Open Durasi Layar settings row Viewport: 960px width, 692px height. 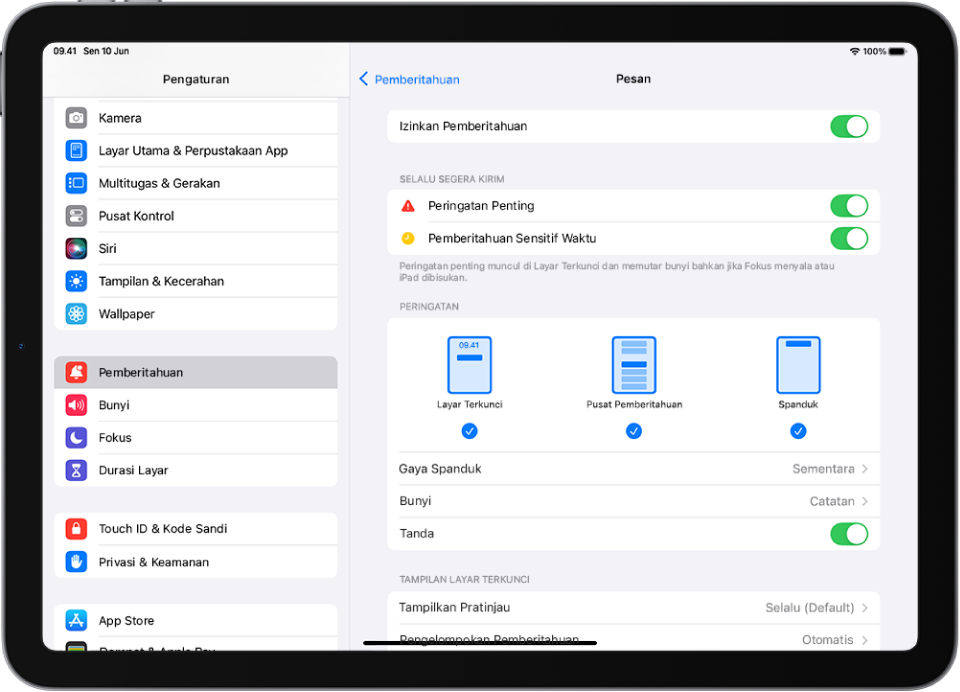click(x=196, y=470)
